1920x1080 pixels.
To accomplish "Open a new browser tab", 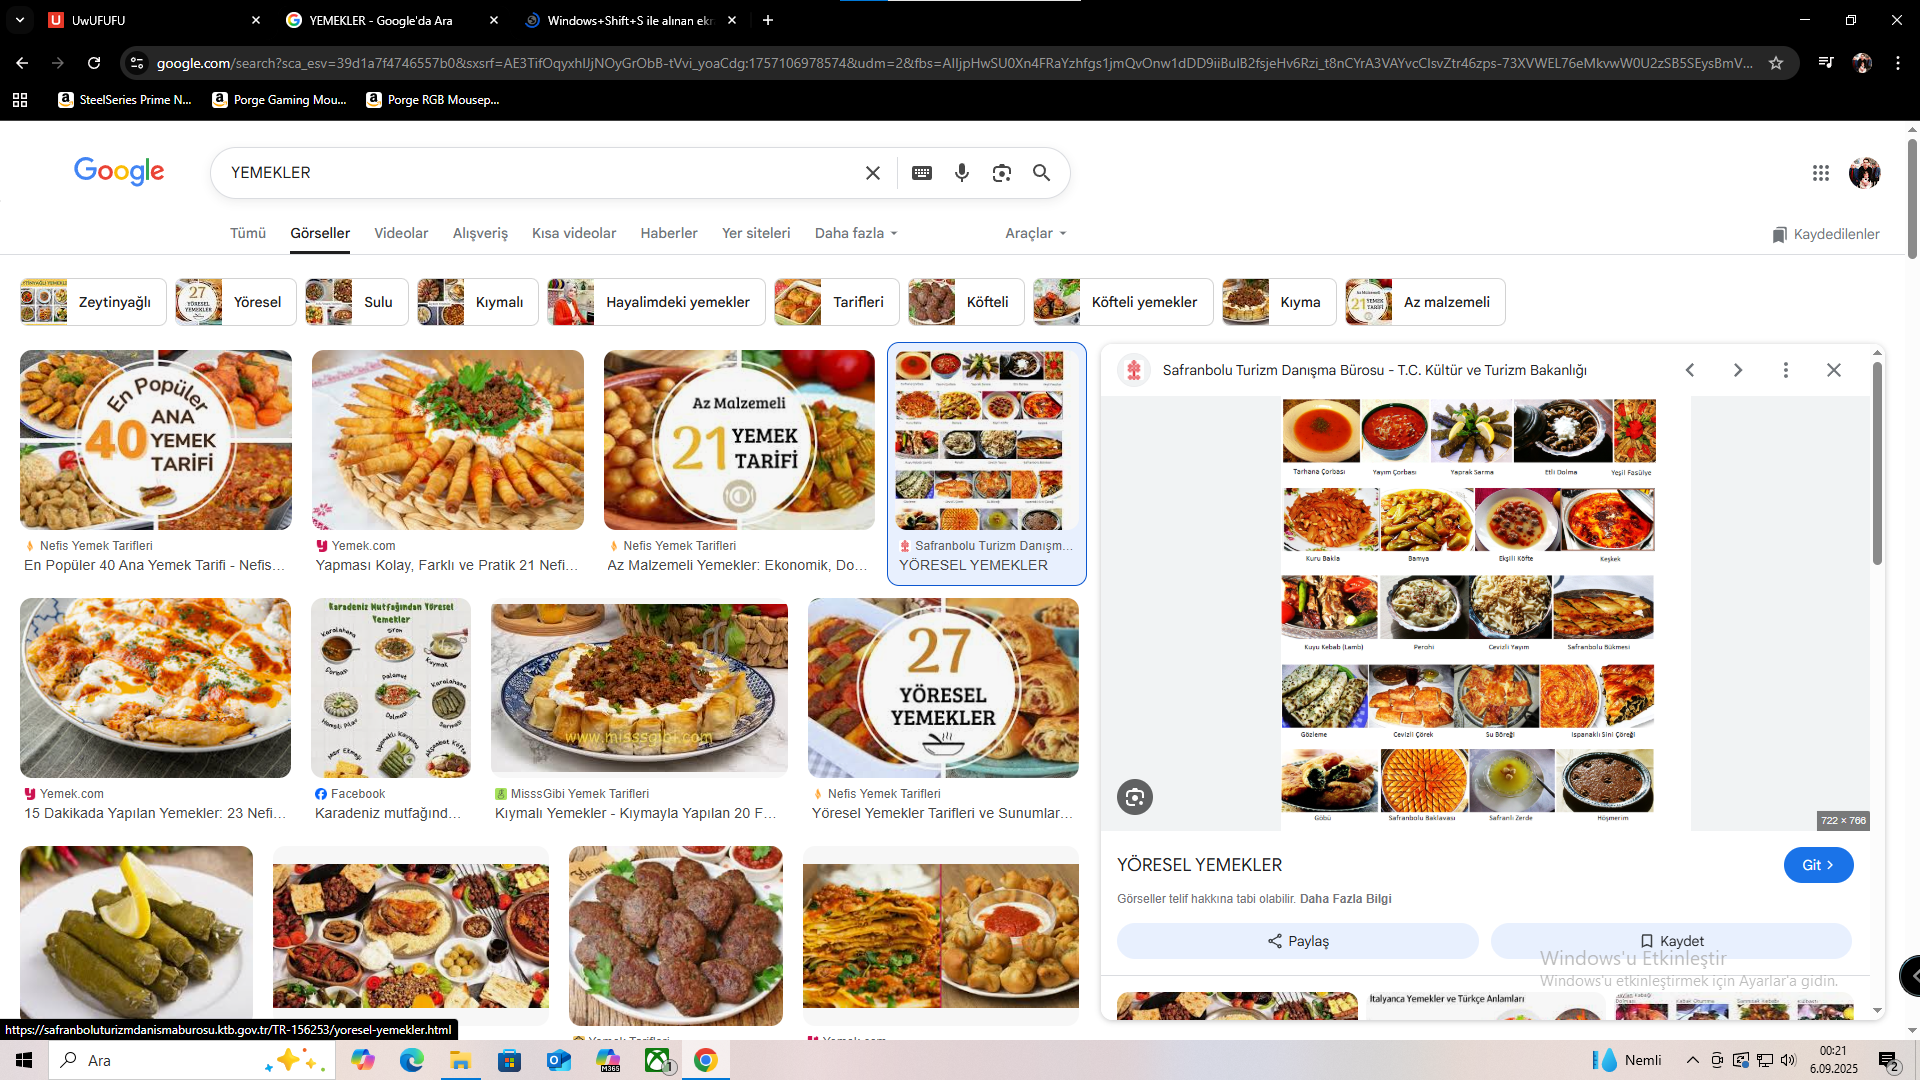I will point(768,20).
